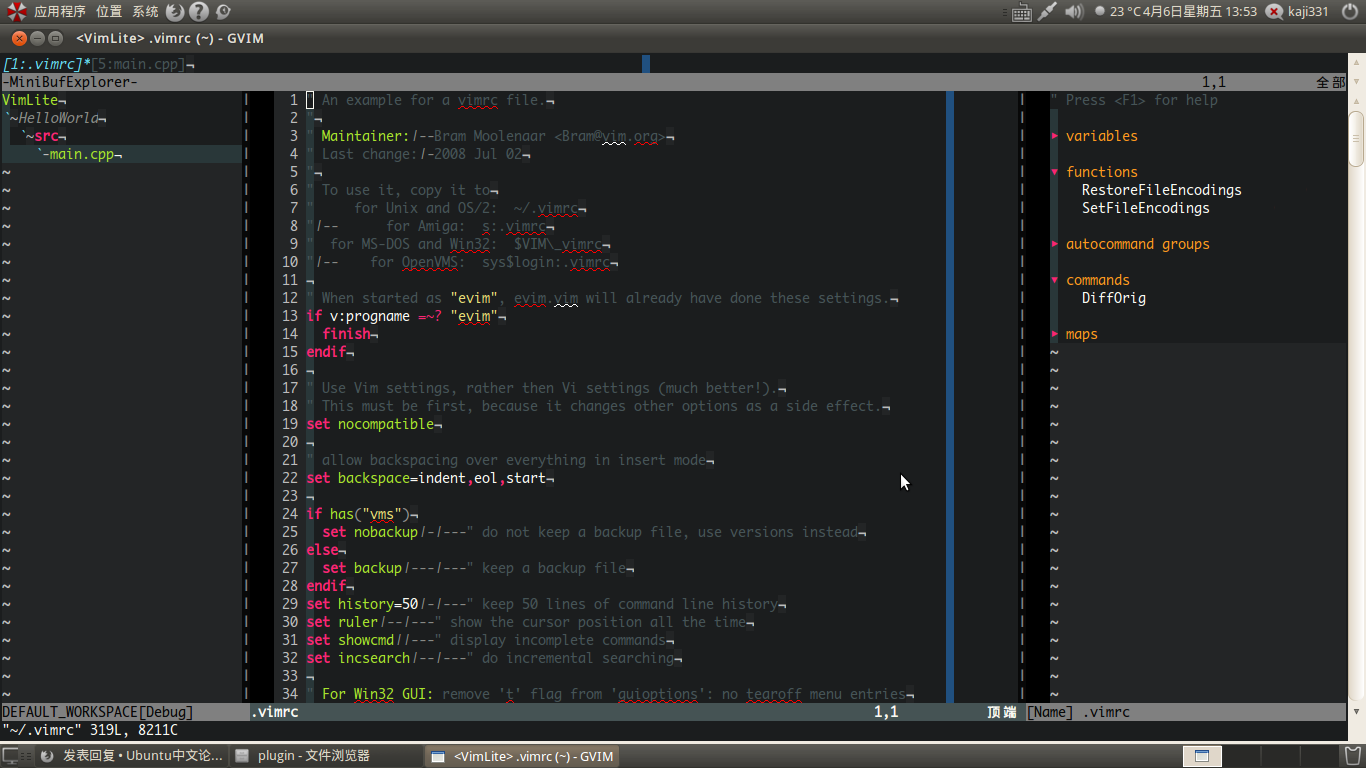Click the 'if has("vms")' line

pos(359,514)
